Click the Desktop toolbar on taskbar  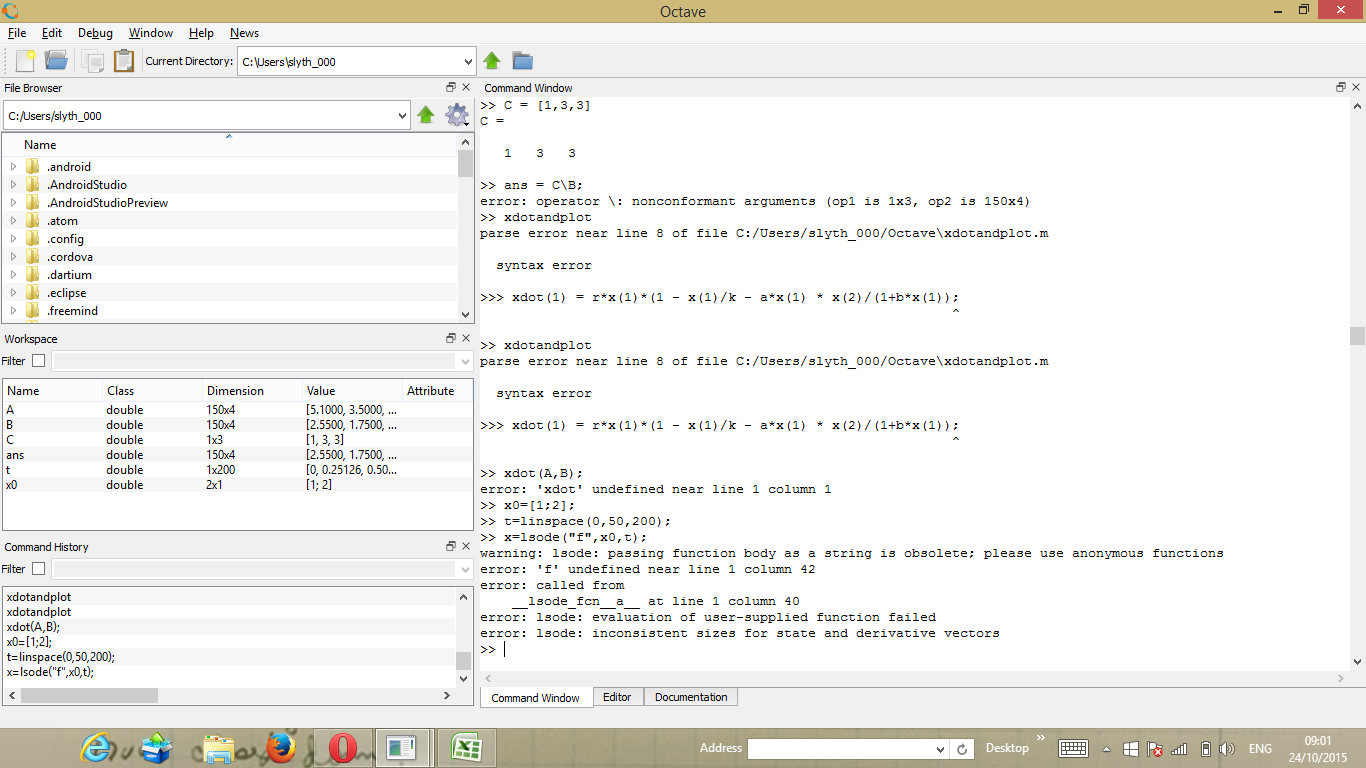(1007, 748)
